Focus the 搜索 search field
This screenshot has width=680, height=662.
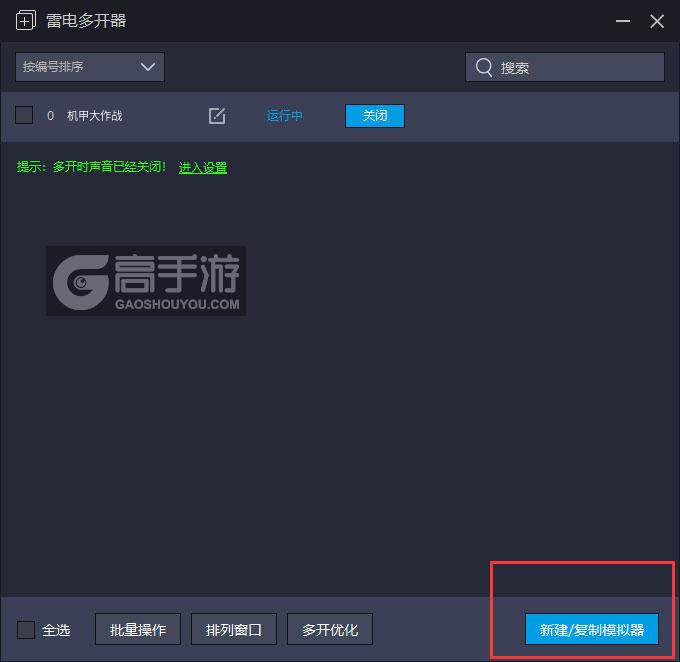(565, 67)
